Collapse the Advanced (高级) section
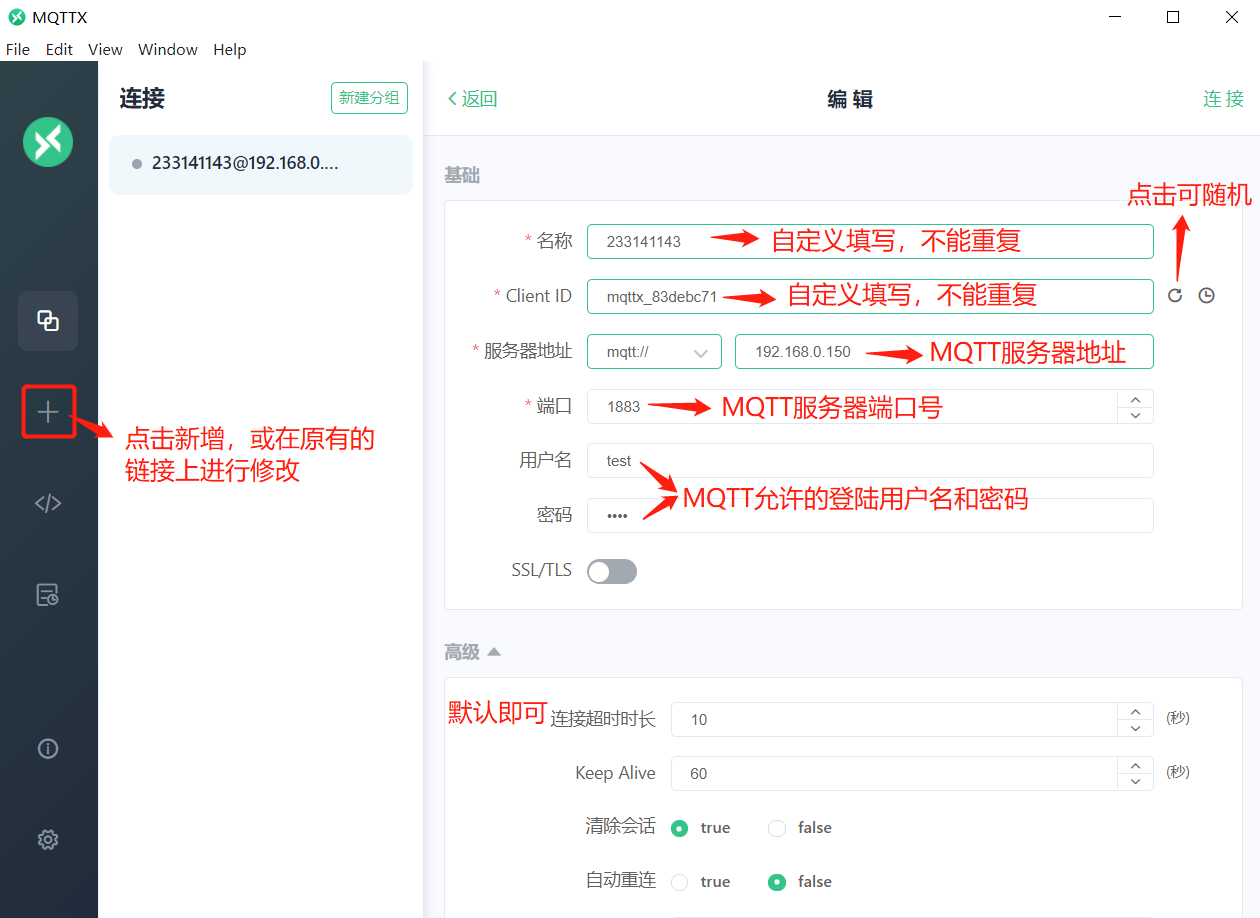 [x=493, y=652]
